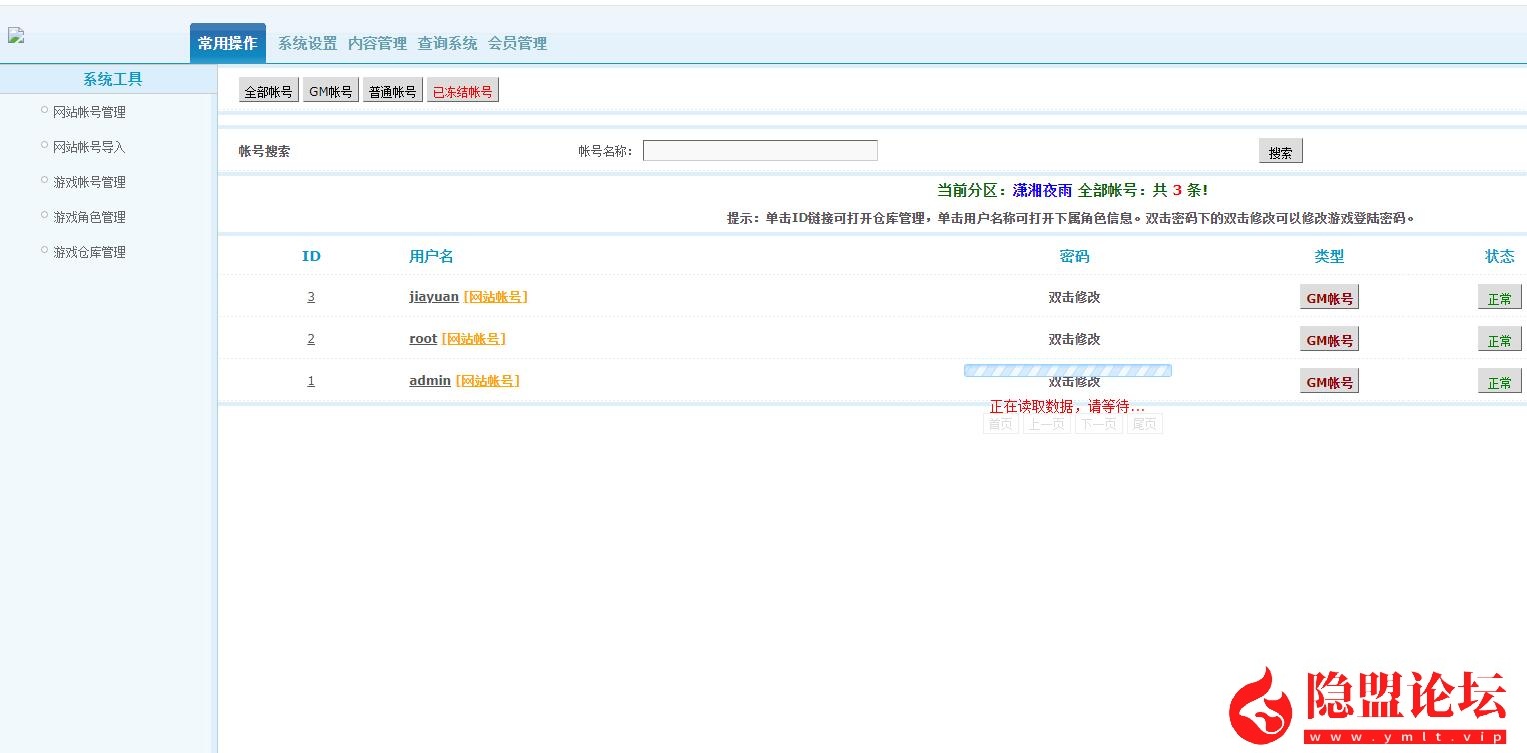
Task: Toggle 正常 status for admin
Action: click(1500, 382)
